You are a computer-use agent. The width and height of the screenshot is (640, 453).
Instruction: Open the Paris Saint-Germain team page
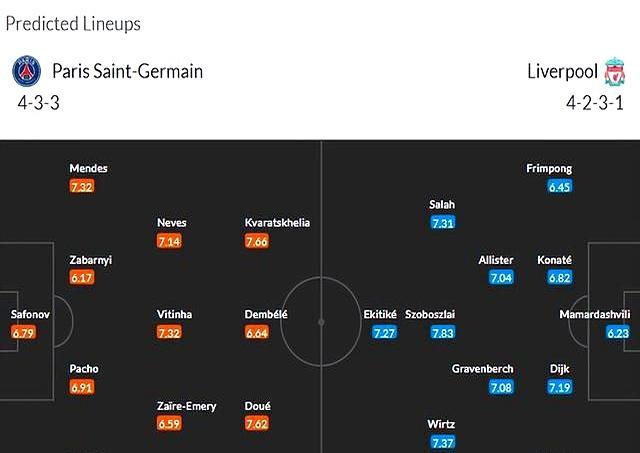click(127, 72)
